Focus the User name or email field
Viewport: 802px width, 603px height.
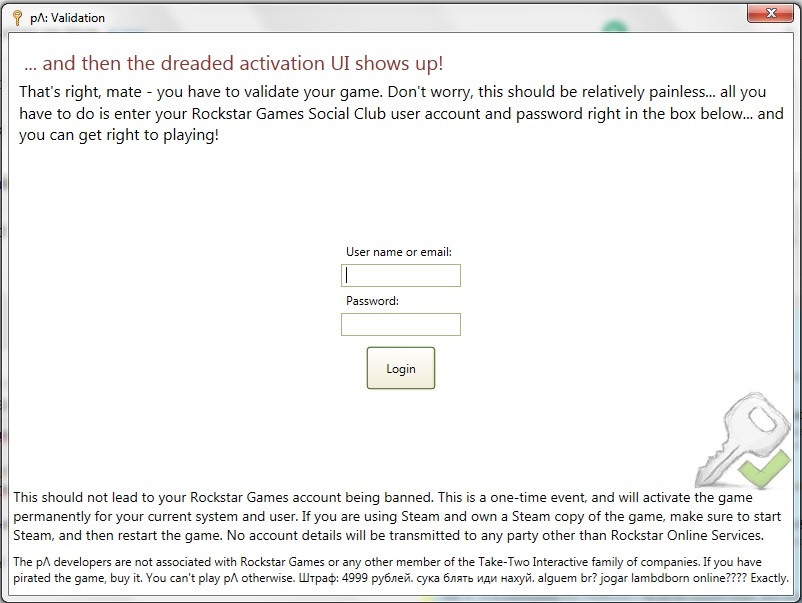(x=400, y=275)
